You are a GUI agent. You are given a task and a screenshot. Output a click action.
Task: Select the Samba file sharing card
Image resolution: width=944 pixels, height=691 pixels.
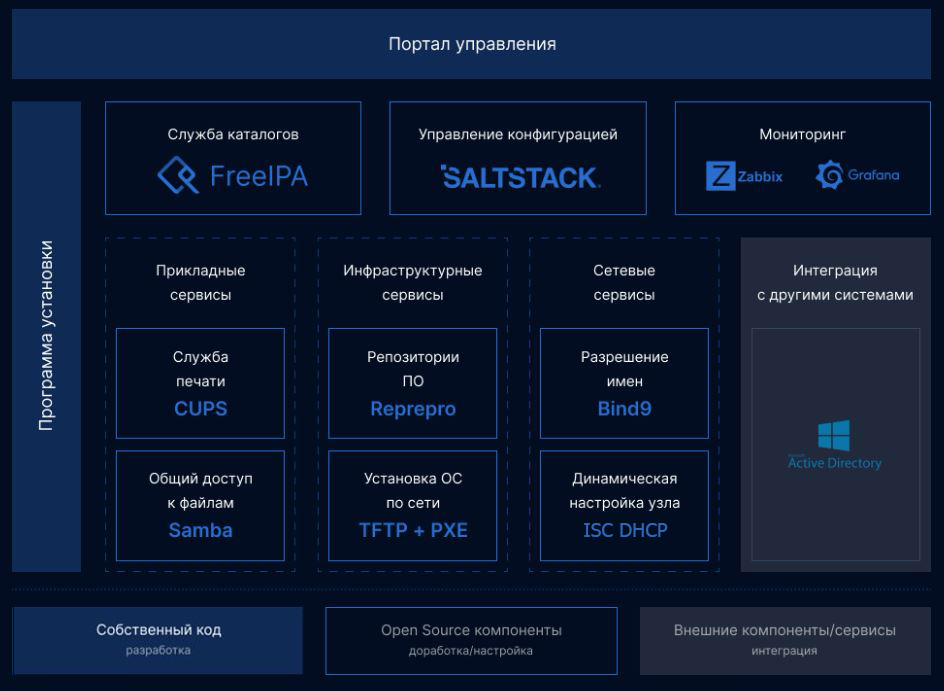pos(200,506)
